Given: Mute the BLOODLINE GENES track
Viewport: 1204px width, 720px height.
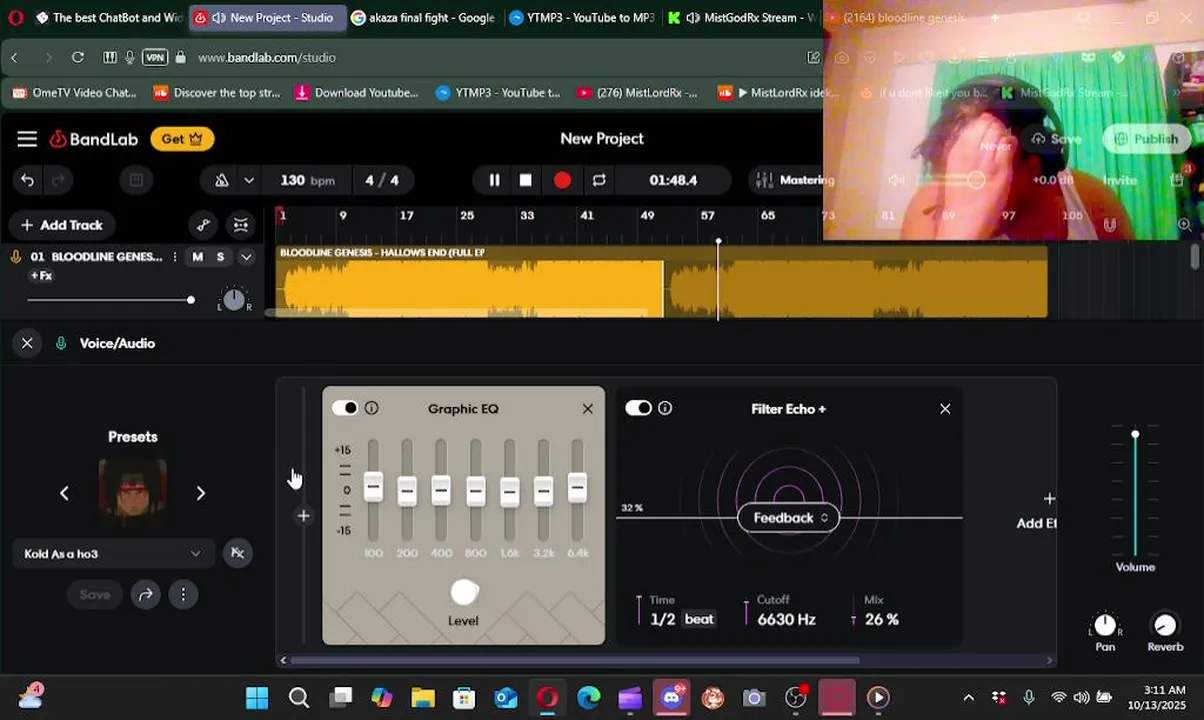Looking at the screenshot, I should click(x=197, y=257).
